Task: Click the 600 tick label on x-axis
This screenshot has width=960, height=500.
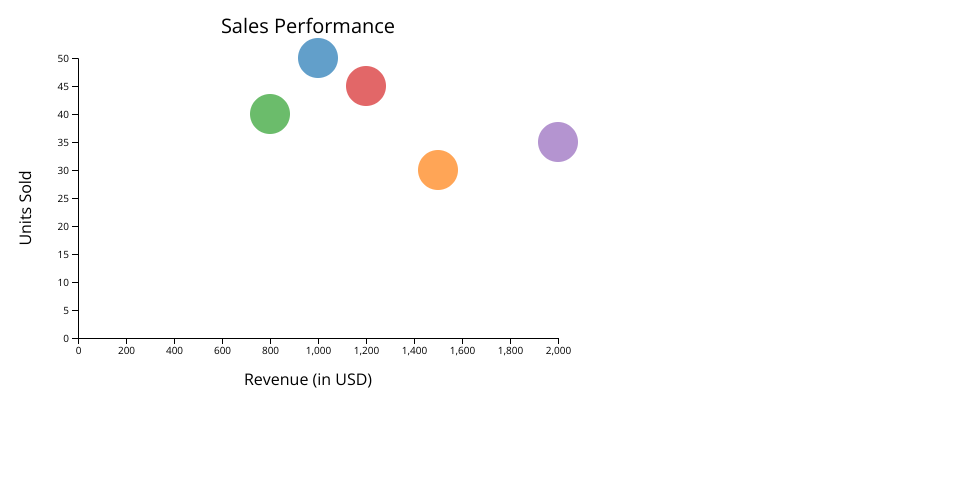Action: pyautogui.click(x=222, y=351)
